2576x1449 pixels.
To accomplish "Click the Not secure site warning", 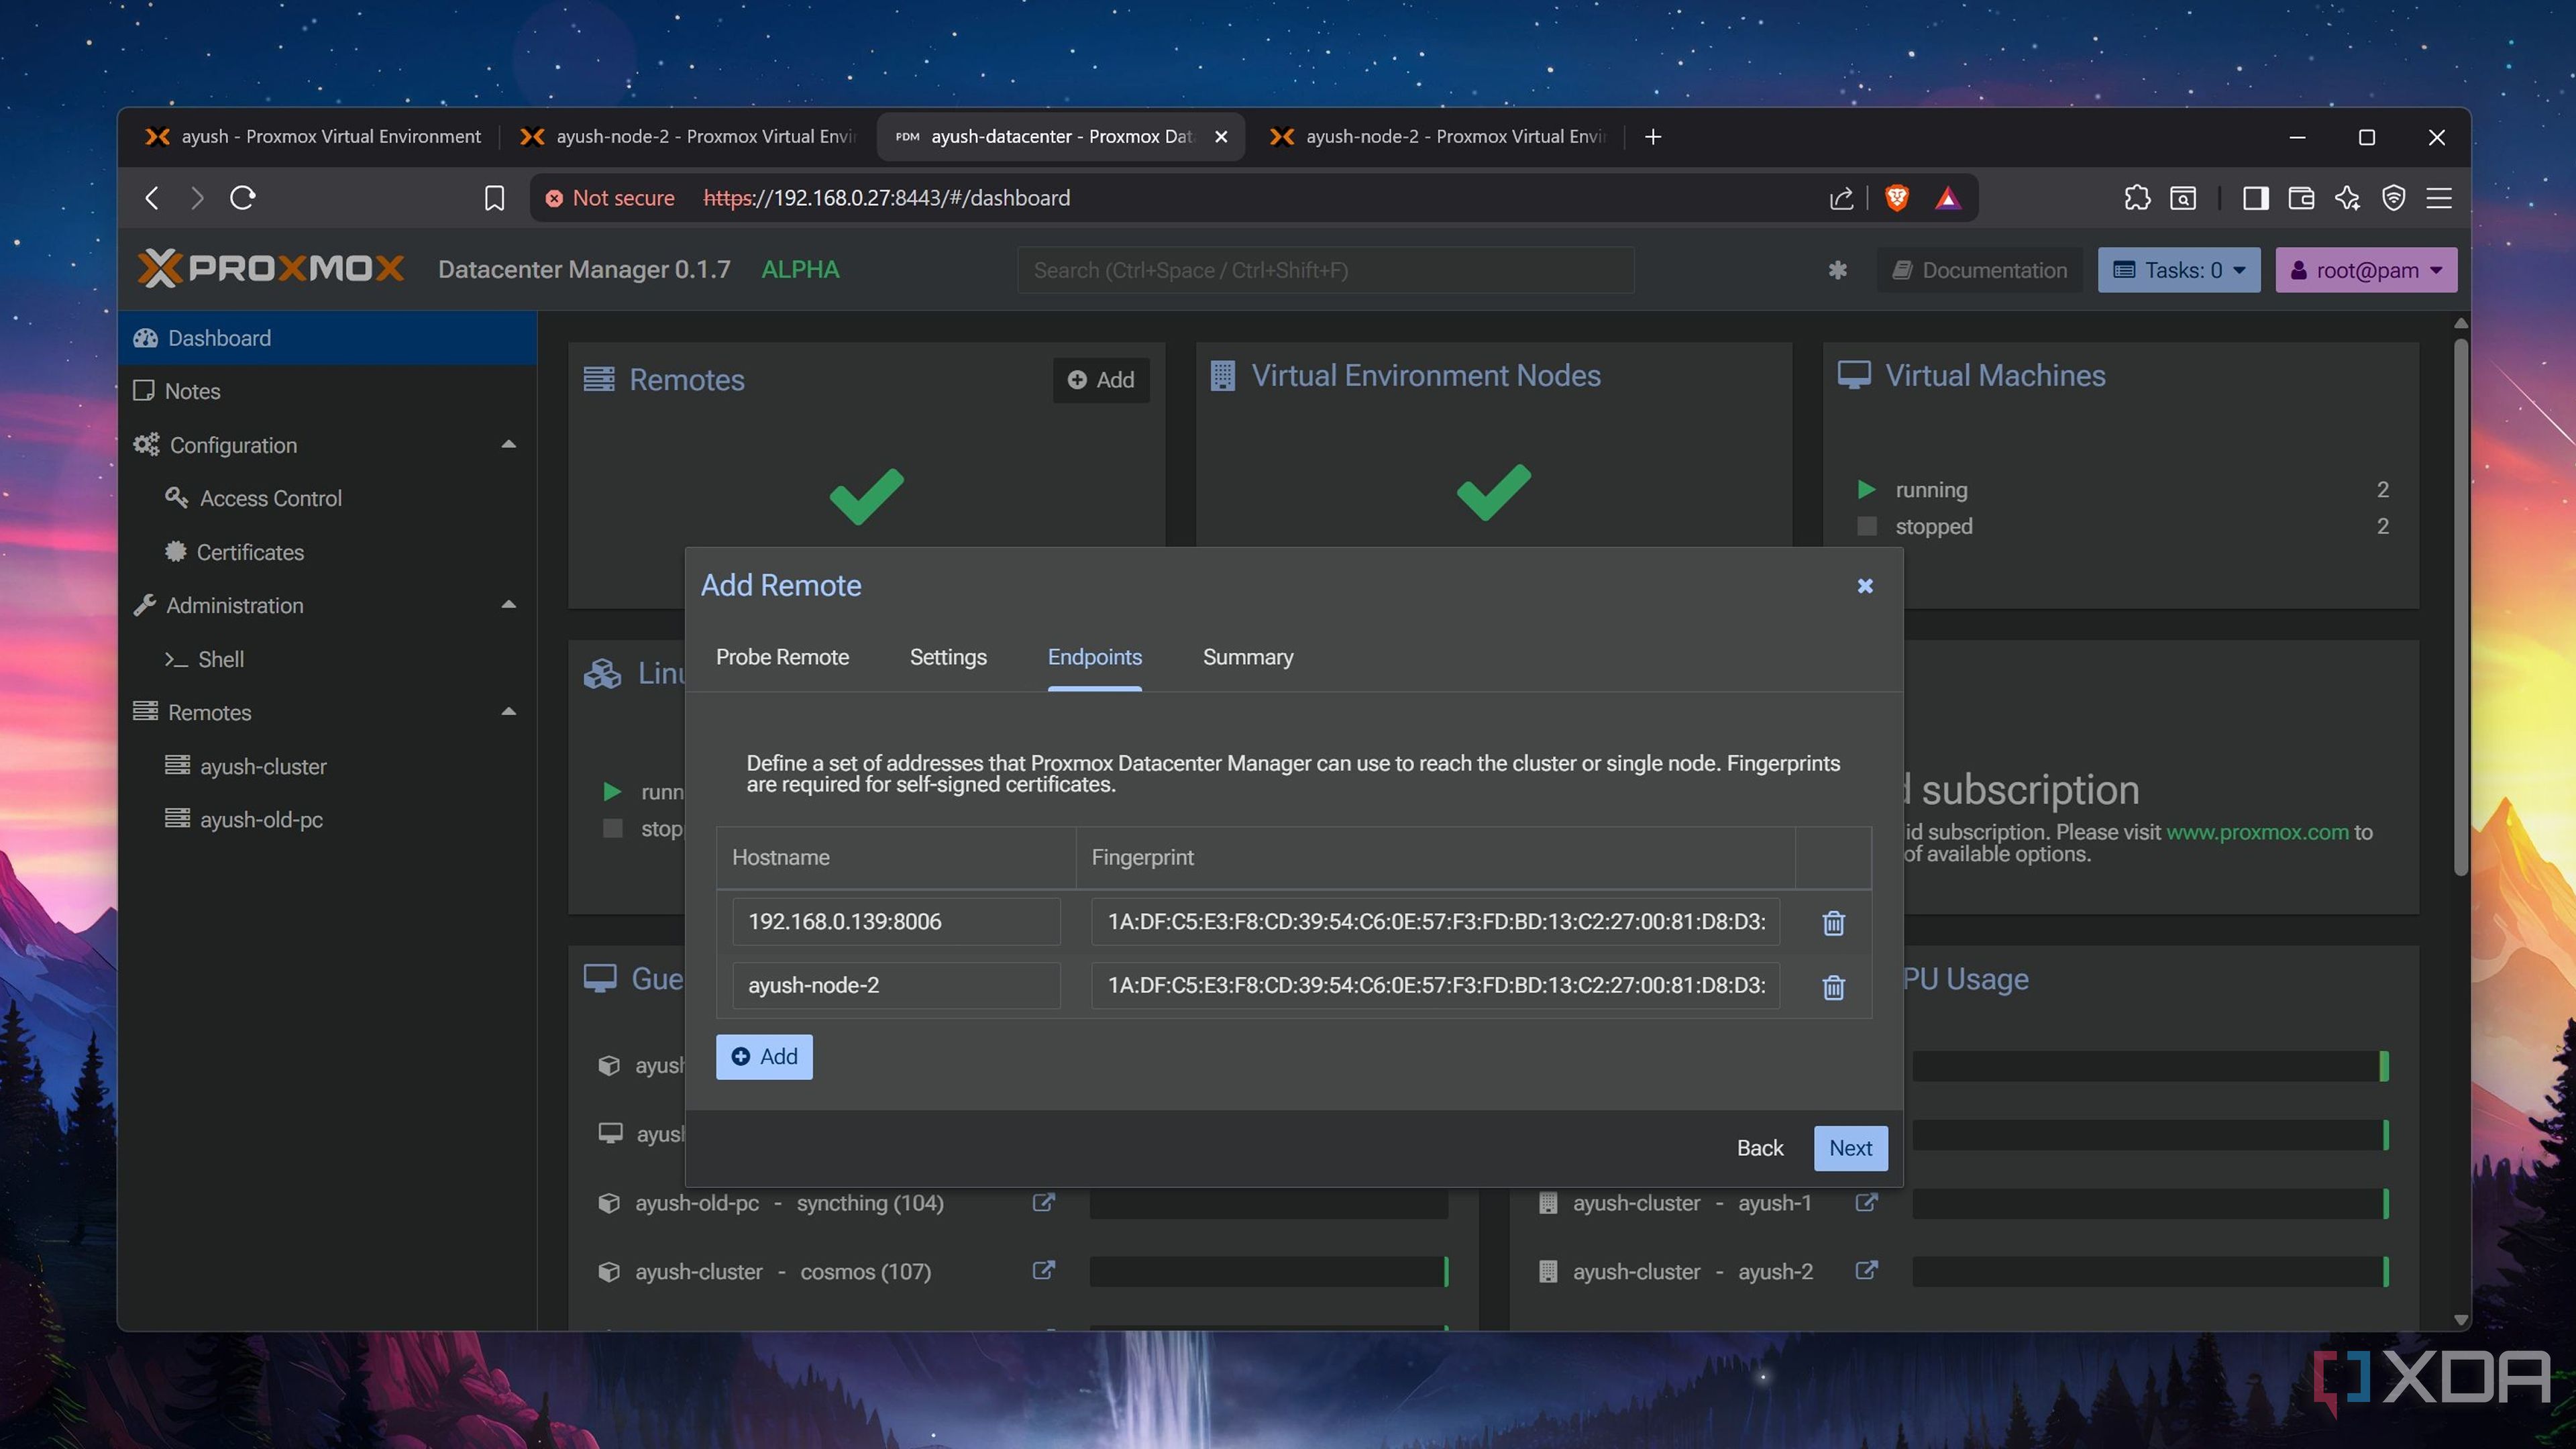I will [610, 198].
